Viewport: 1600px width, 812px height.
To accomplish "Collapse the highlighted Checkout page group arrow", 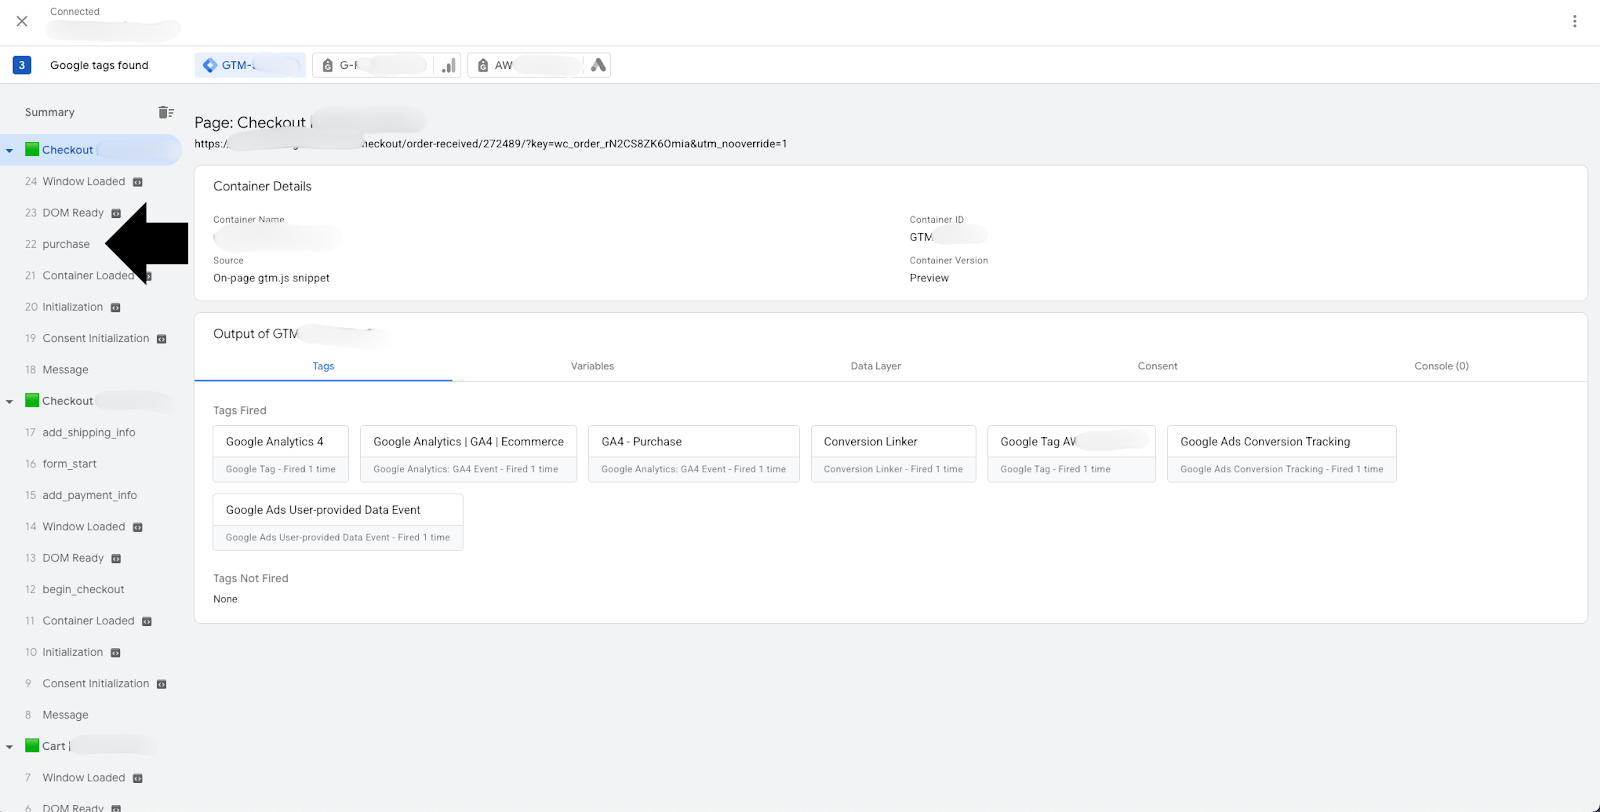I will [10, 150].
